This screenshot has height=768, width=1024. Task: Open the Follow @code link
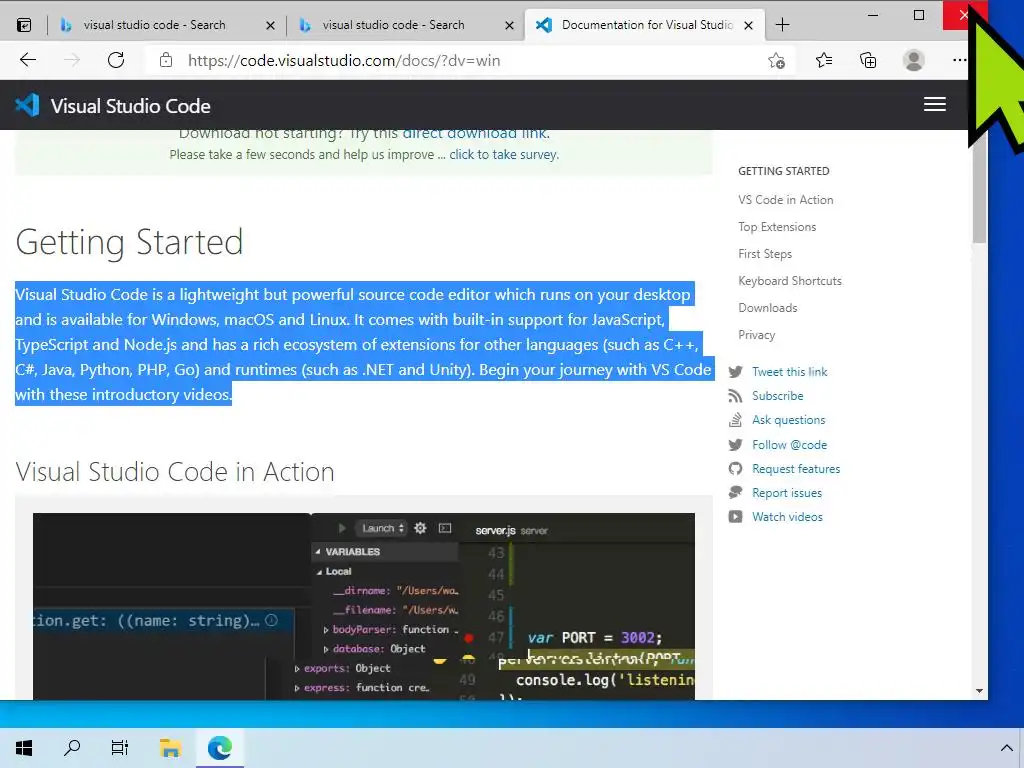[790, 445]
